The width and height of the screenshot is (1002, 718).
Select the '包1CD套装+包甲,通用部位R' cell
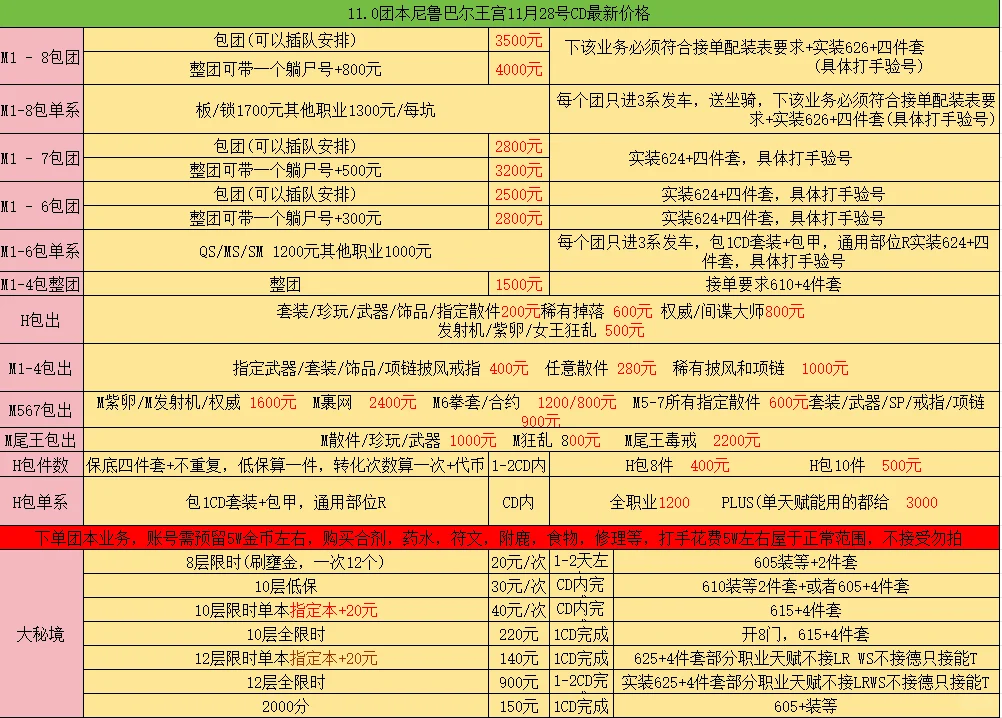coord(286,502)
